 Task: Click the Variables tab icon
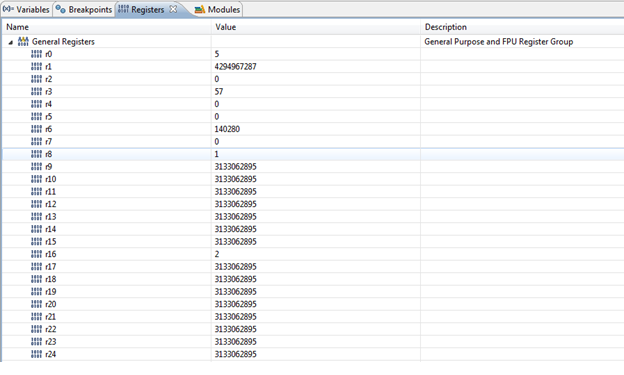8,9
